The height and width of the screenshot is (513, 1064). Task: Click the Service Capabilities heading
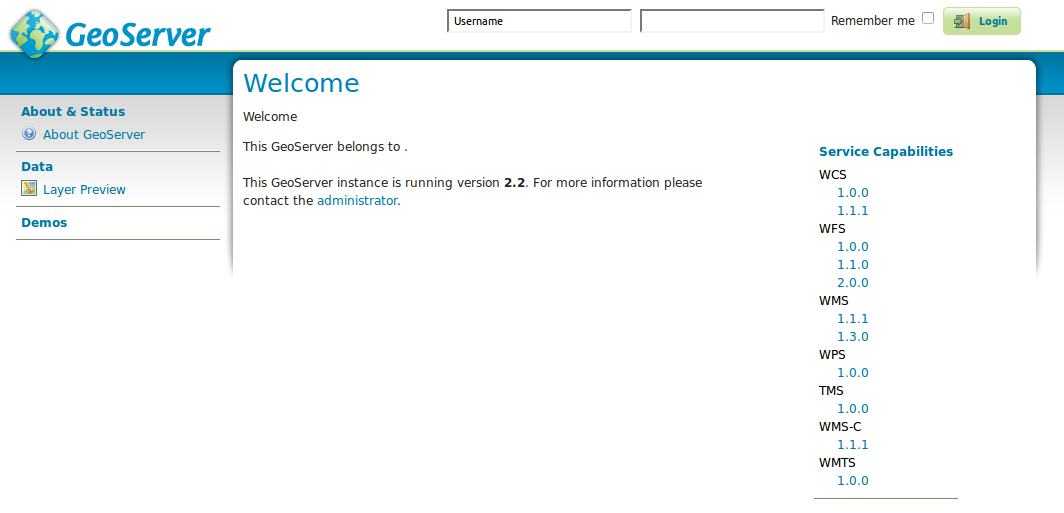click(x=886, y=151)
